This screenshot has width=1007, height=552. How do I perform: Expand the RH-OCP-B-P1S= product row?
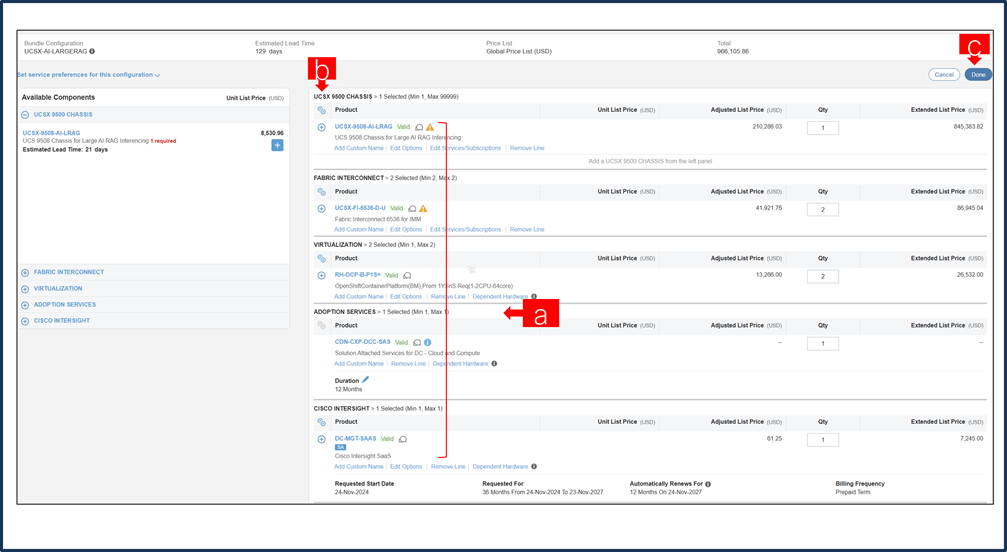pyautogui.click(x=322, y=275)
